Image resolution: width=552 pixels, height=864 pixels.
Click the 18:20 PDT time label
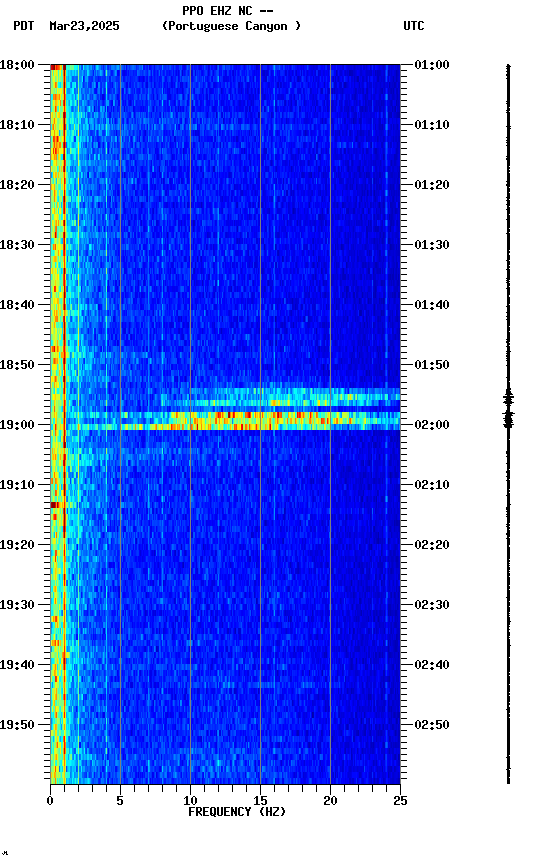click(17, 185)
